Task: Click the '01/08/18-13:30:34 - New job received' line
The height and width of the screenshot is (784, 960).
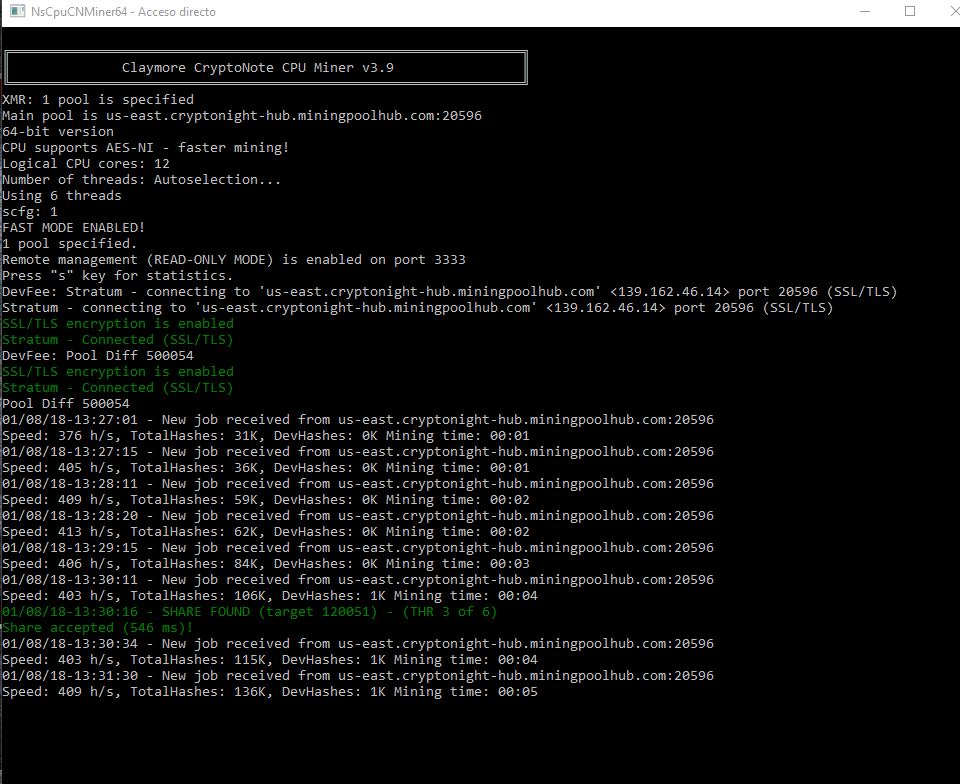Action: click(358, 644)
